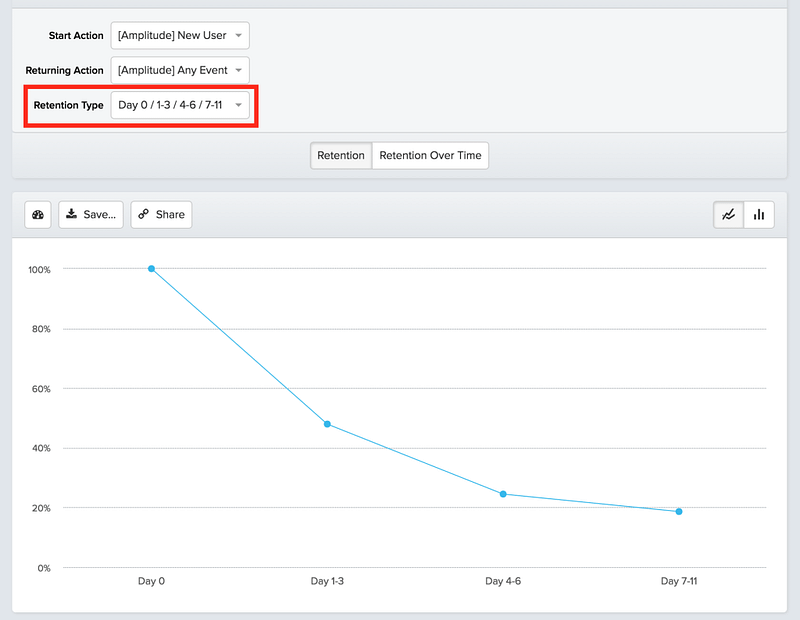The width and height of the screenshot is (800, 620).
Task: Click the dashboard gauge icon button
Action: tap(38, 214)
